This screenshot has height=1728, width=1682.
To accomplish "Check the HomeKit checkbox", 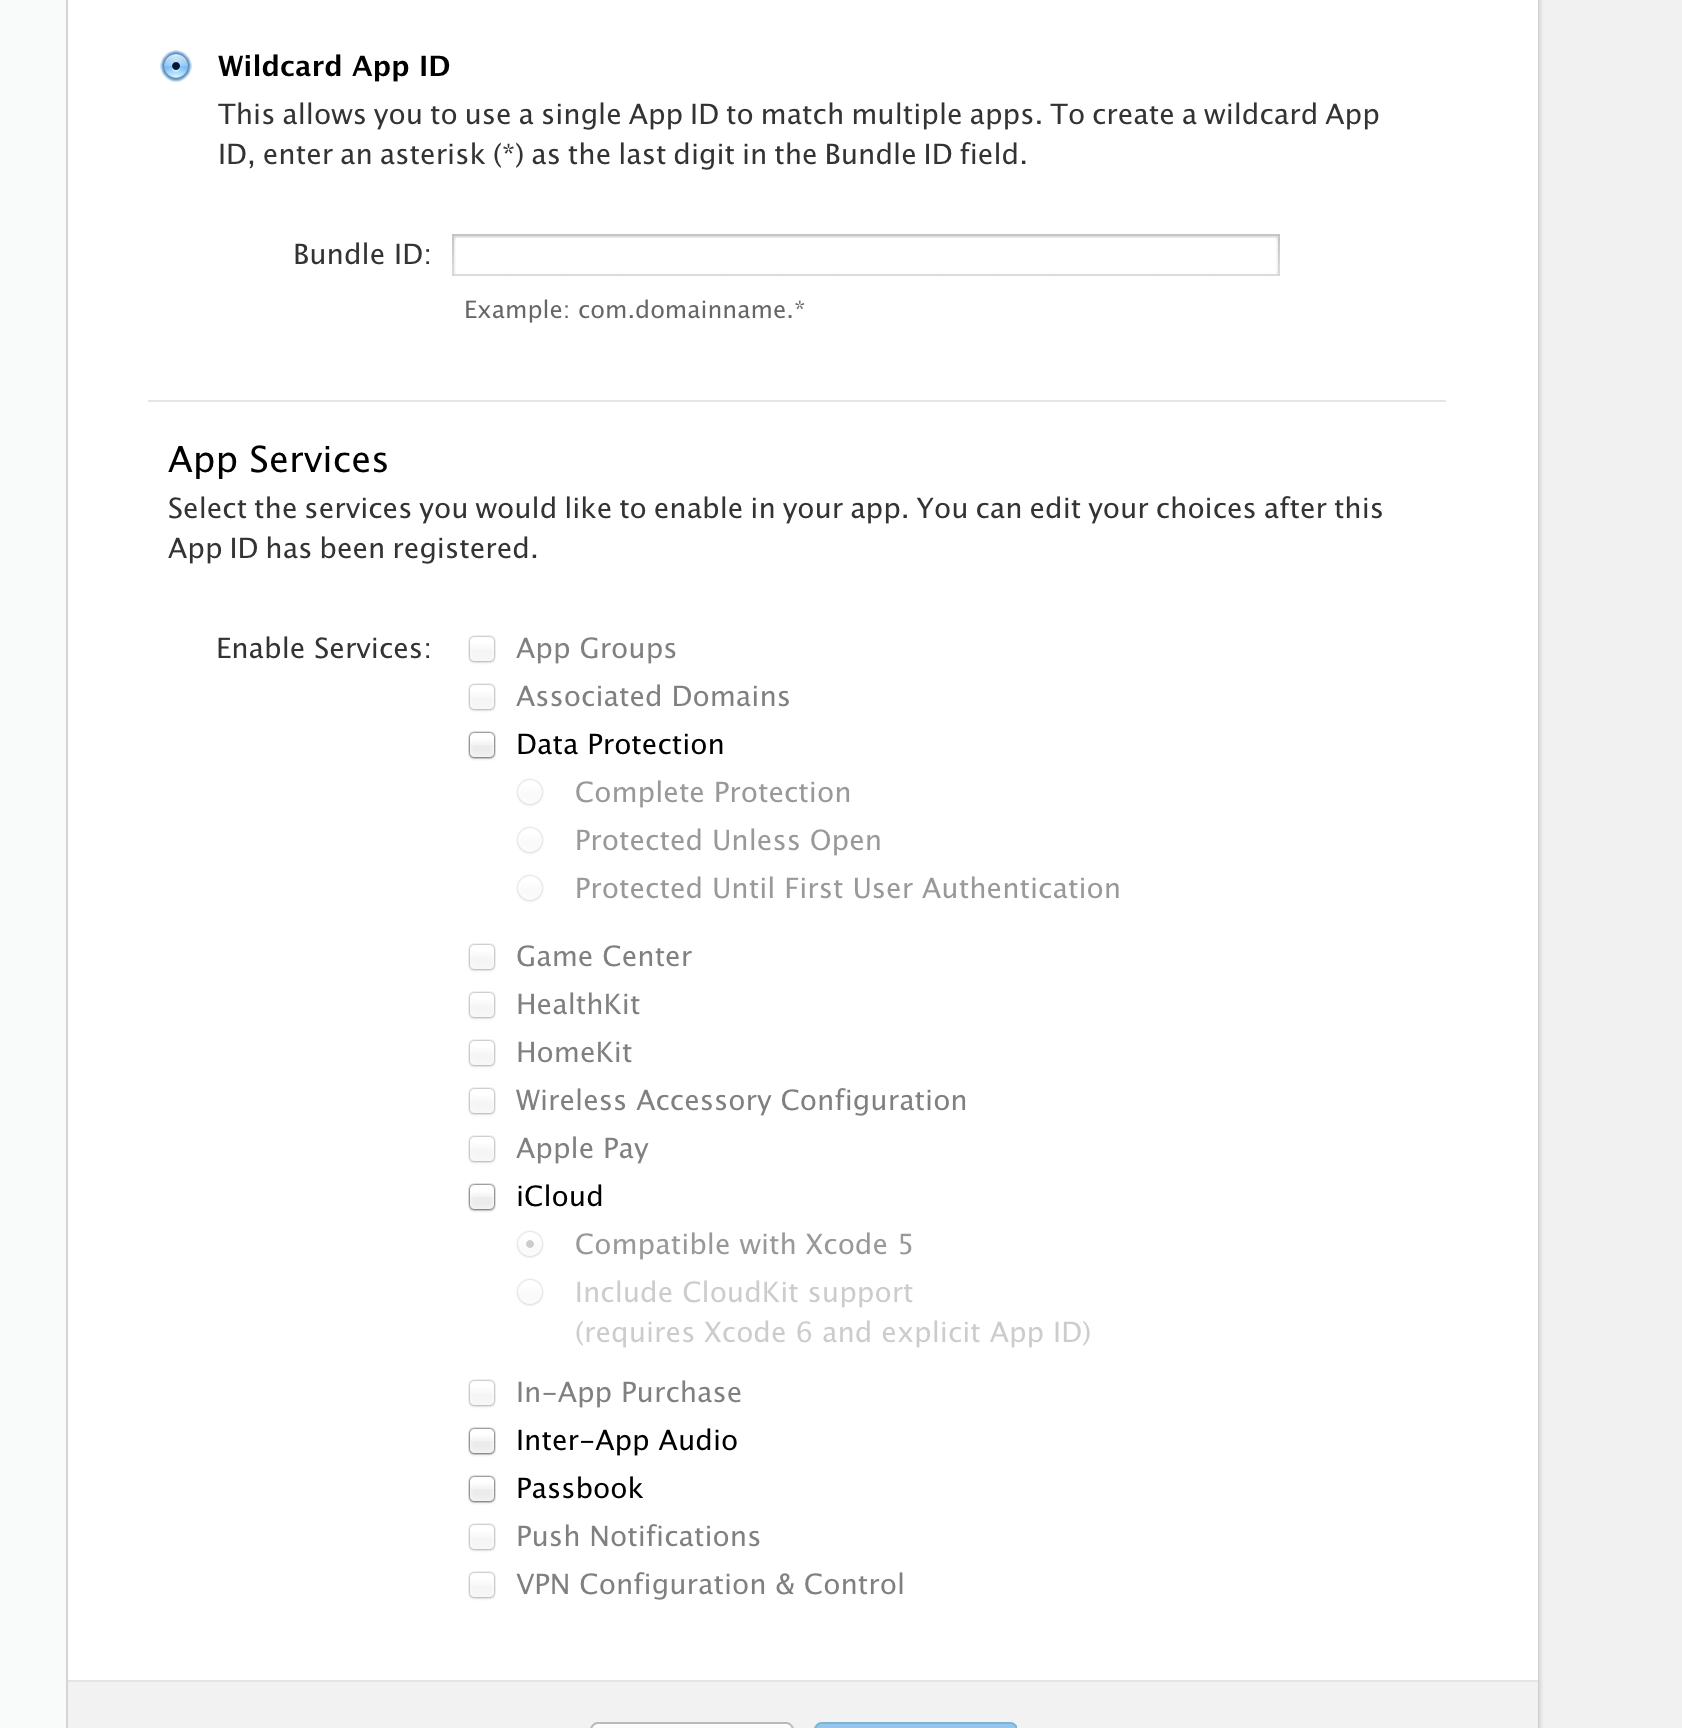I will 482,1053.
